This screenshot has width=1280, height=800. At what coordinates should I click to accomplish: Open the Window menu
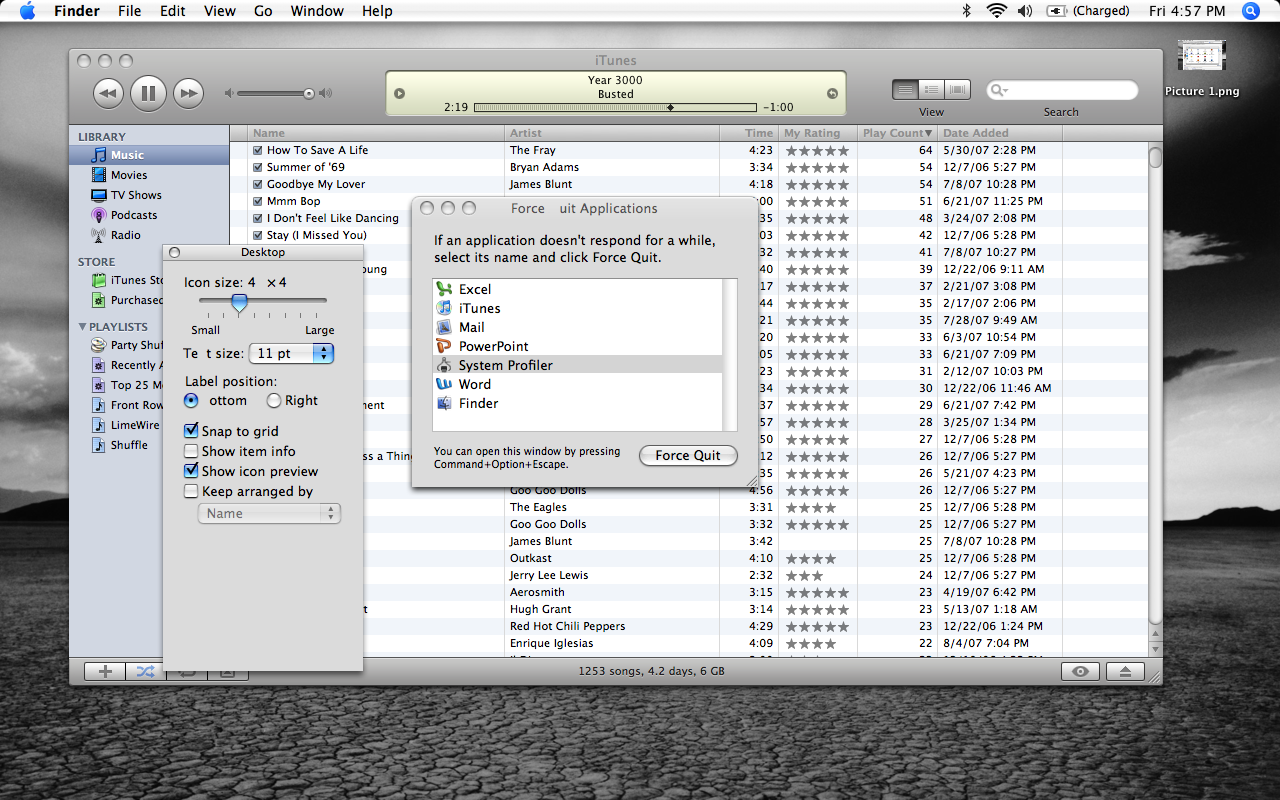(x=316, y=11)
